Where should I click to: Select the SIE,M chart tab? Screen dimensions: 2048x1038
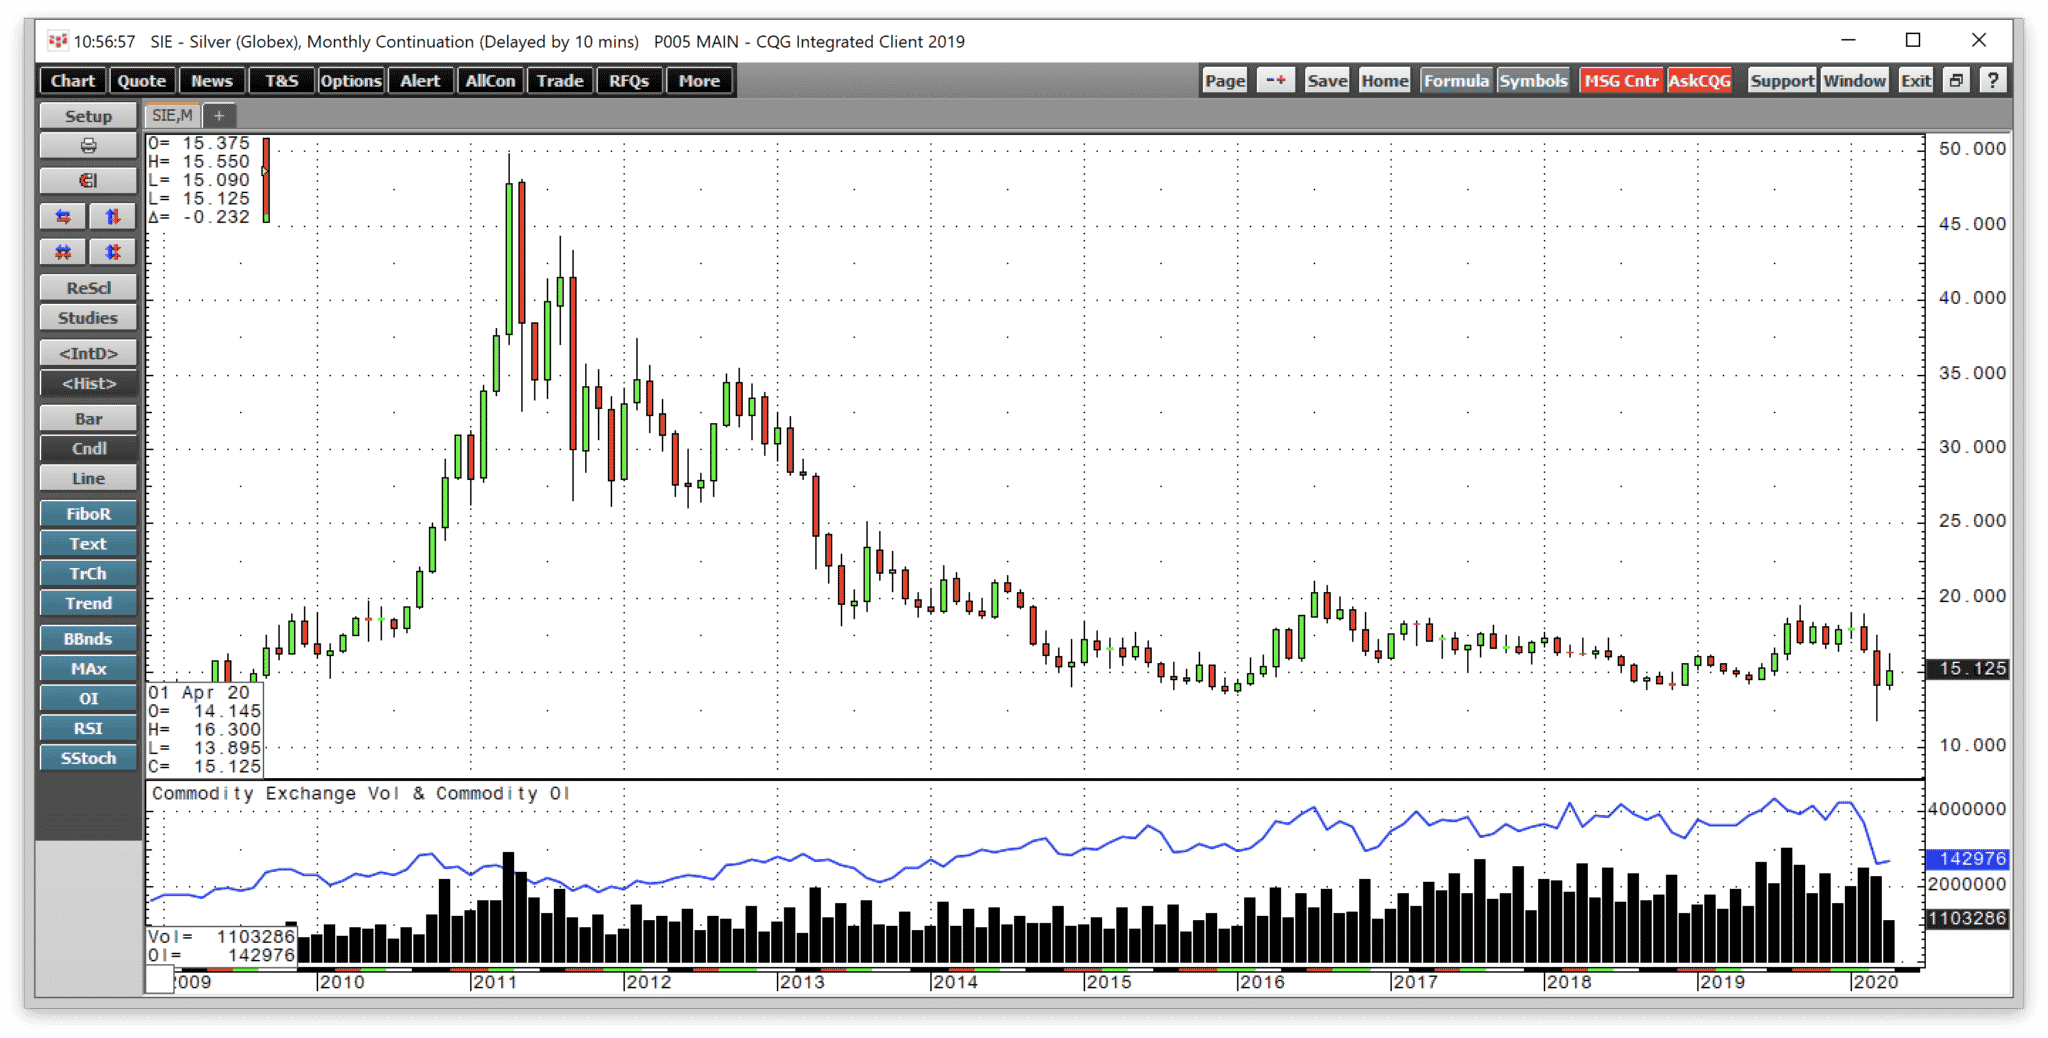(x=172, y=116)
